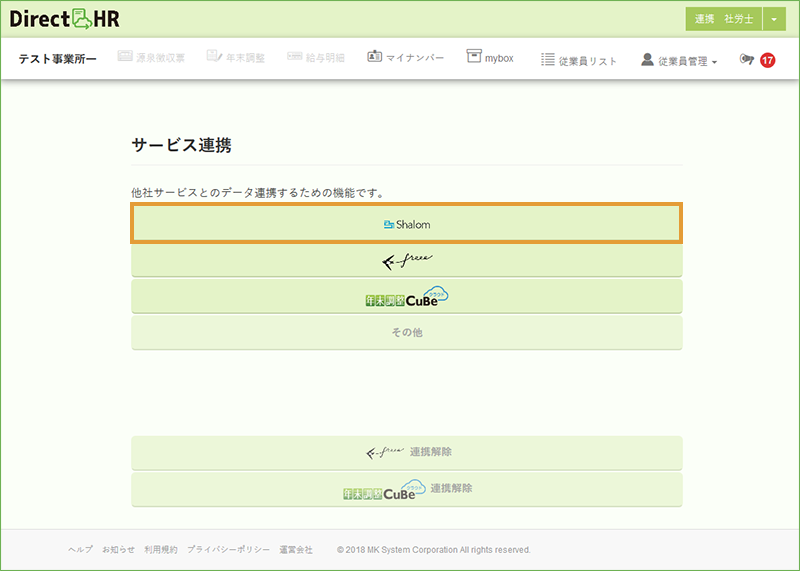Click the DirectHR logo
The width and height of the screenshot is (800, 571).
click(65, 19)
